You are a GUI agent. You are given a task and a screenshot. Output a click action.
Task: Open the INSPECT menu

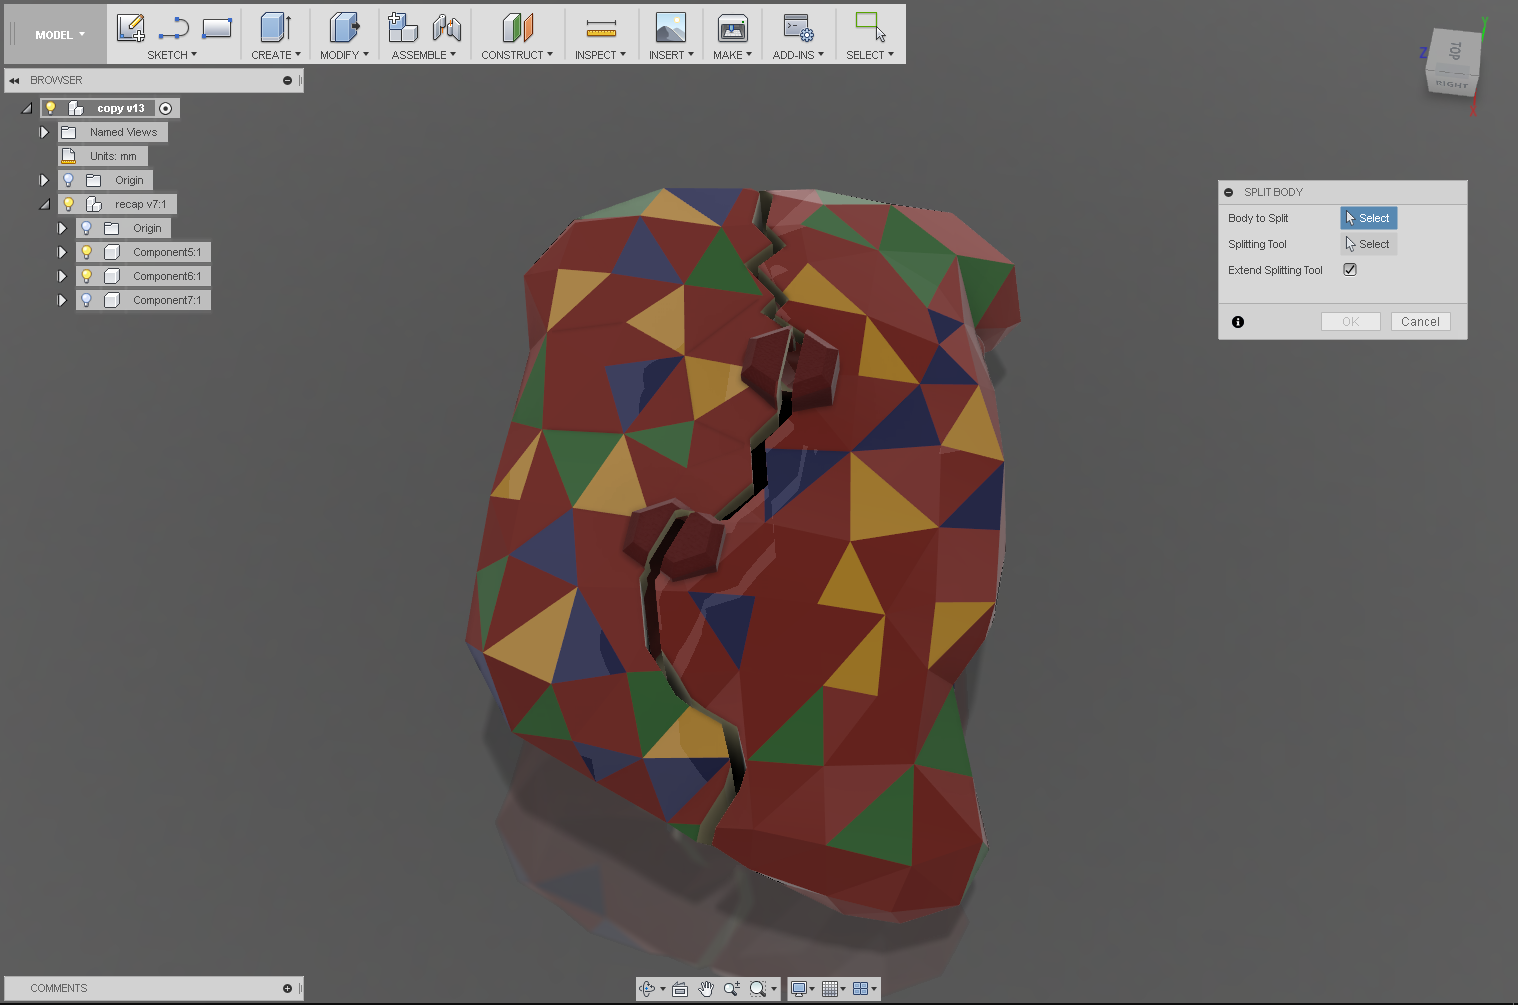[x=600, y=55]
